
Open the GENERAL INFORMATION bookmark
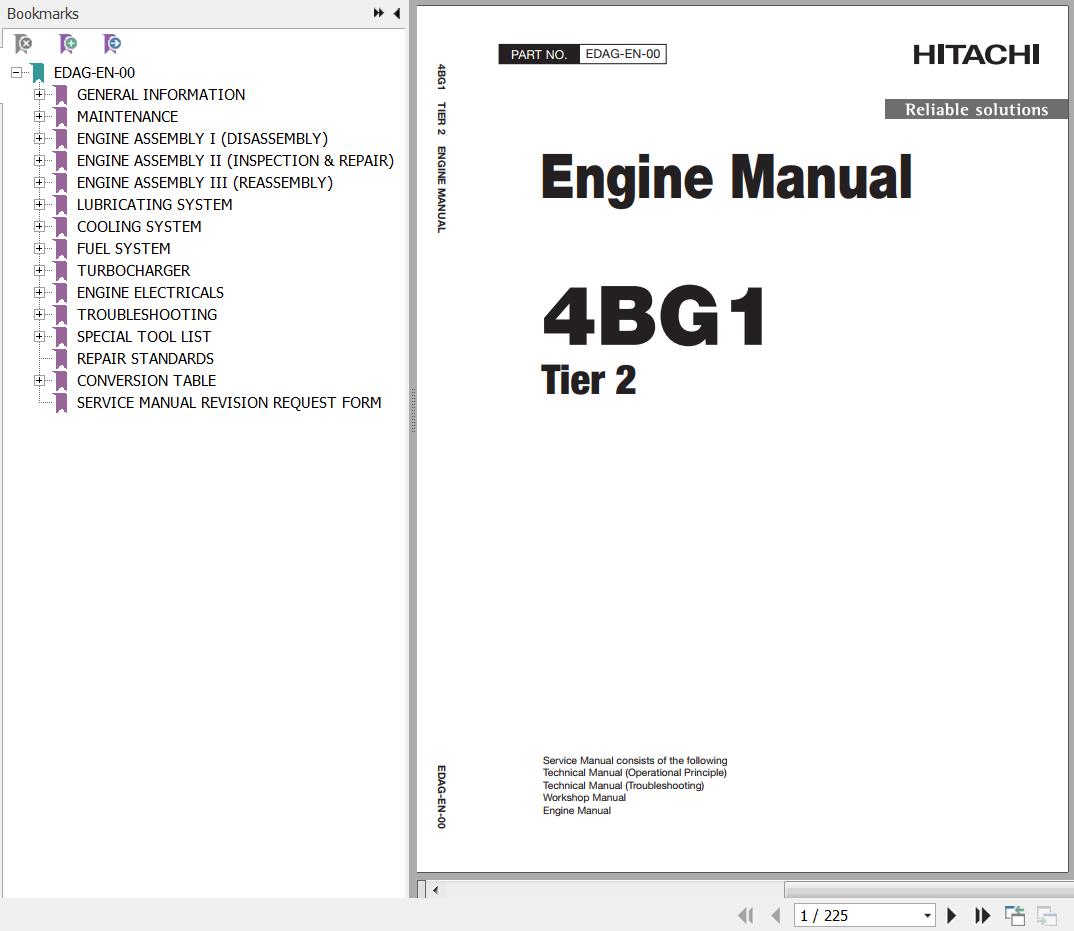pos(161,95)
